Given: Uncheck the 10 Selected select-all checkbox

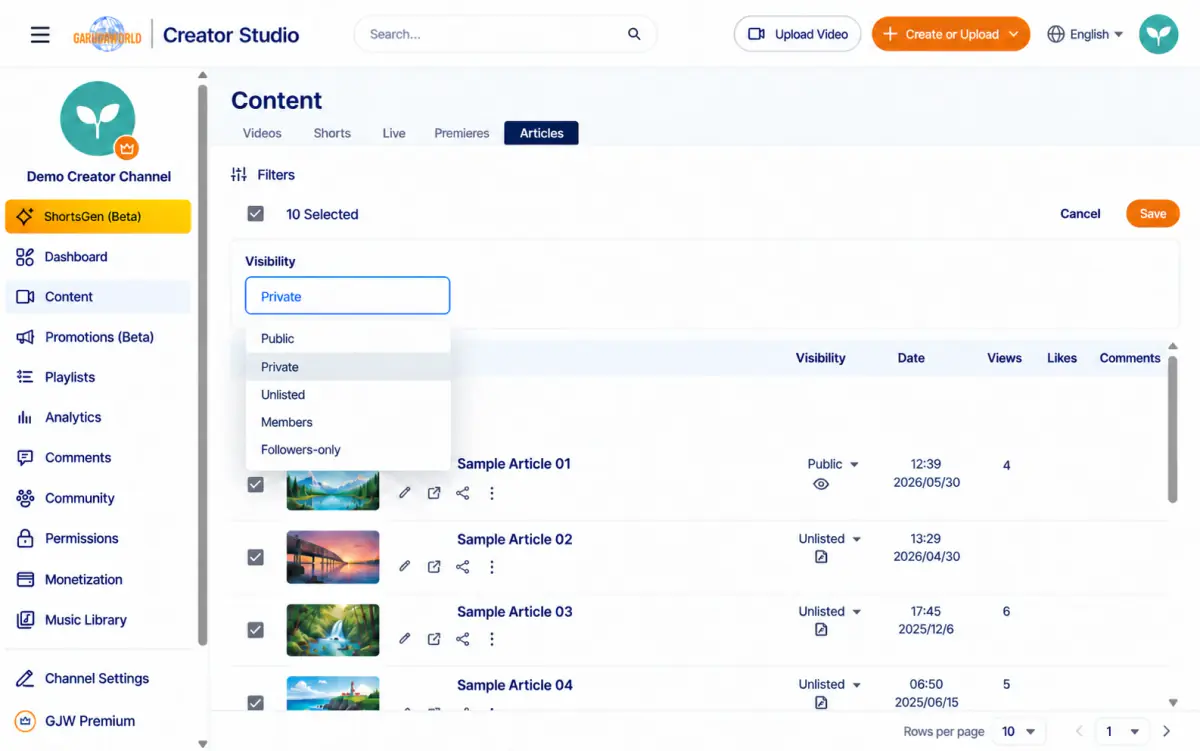Looking at the screenshot, I should point(256,214).
